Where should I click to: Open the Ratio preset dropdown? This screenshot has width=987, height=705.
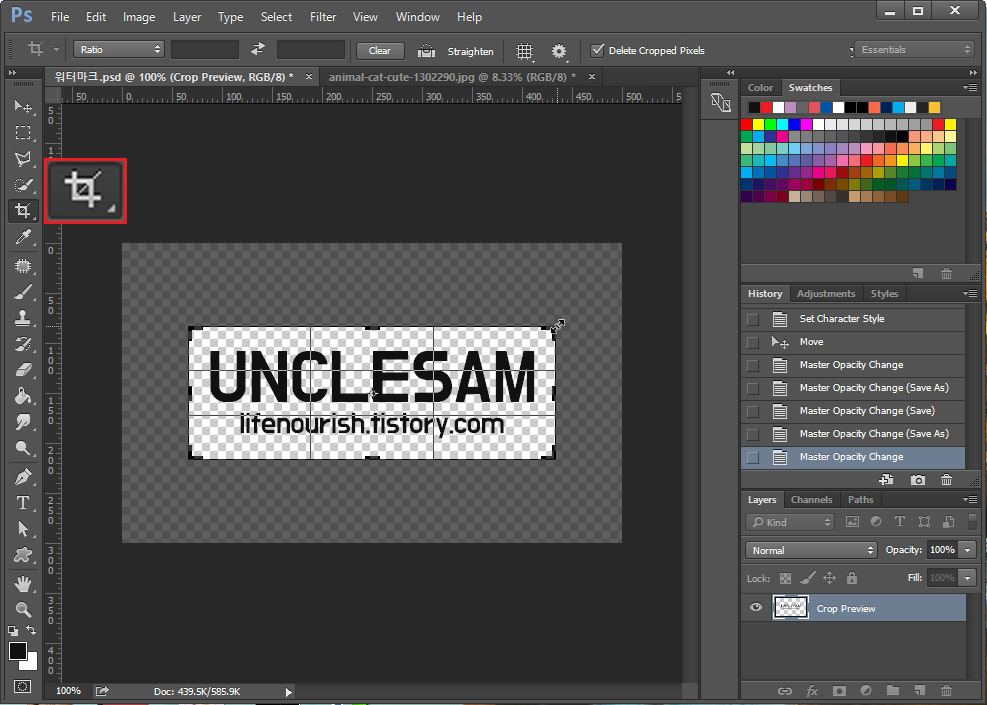click(x=119, y=49)
